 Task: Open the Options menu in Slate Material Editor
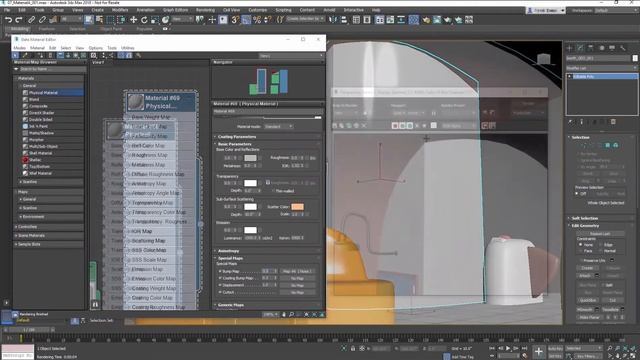[96, 48]
